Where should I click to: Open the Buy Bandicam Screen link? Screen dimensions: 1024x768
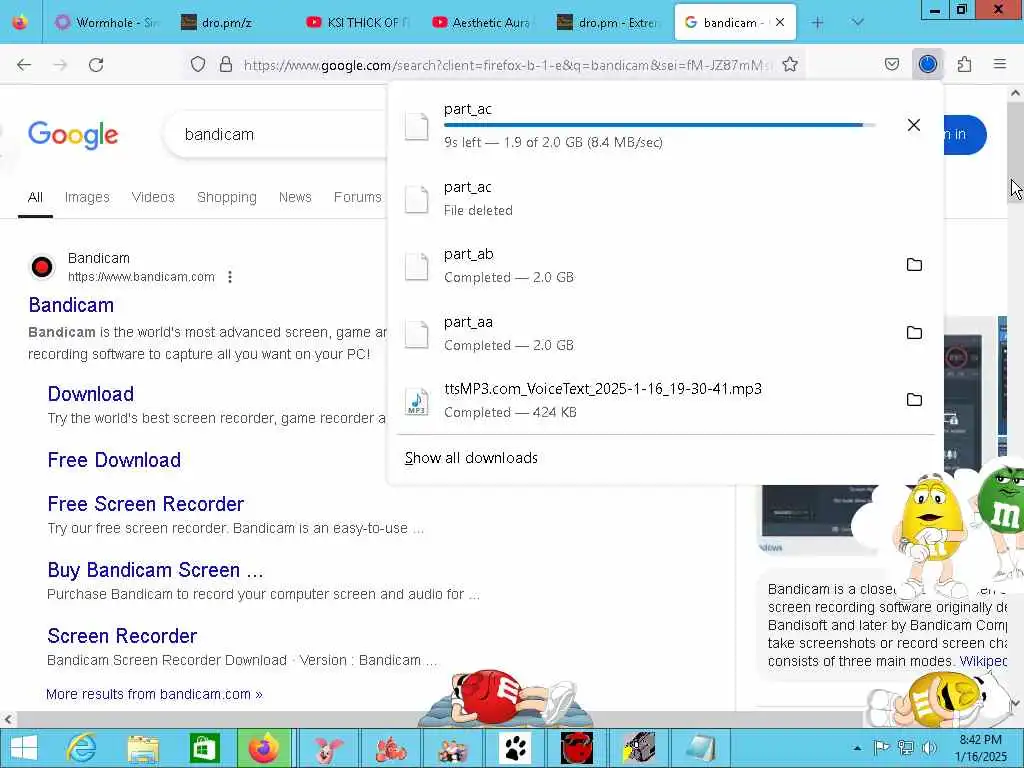coord(155,570)
